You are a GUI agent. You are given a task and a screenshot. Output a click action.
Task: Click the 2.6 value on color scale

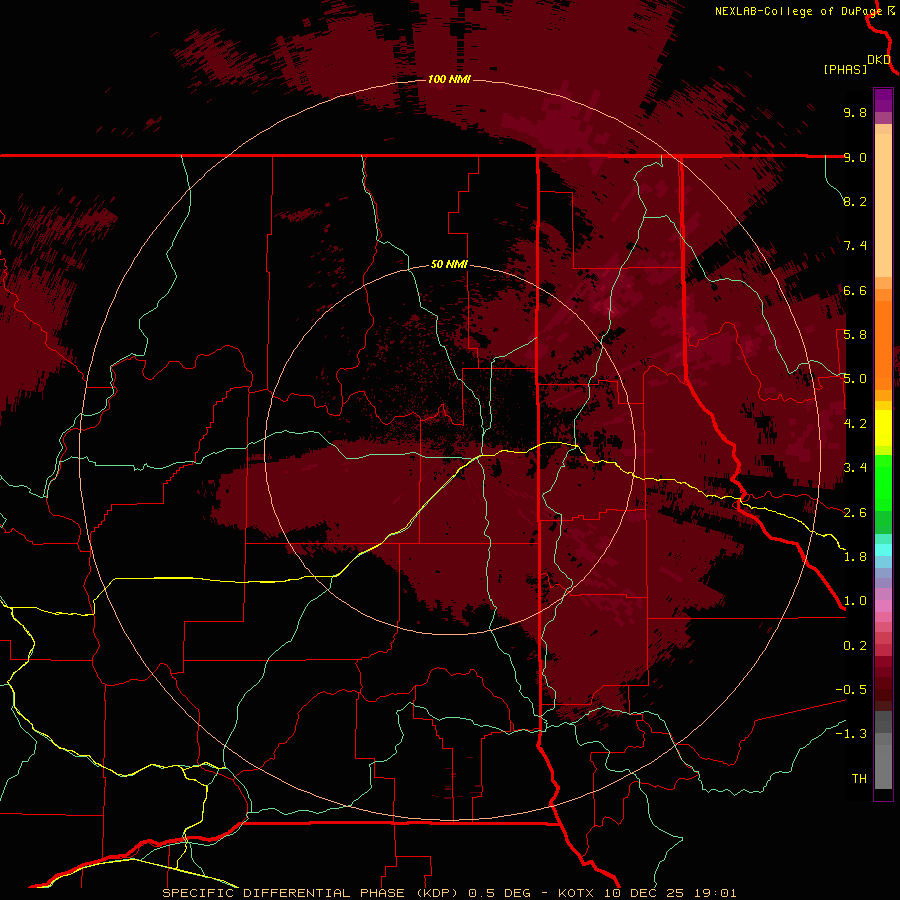pos(855,513)
